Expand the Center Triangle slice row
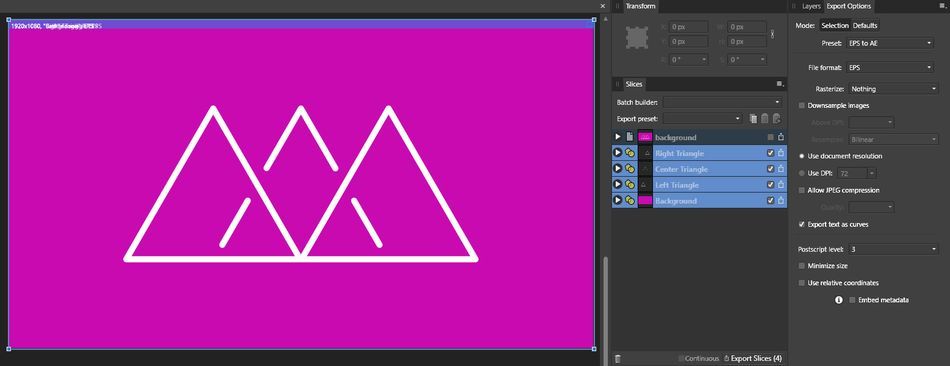This screenshot has height=366, width=950. click(618, 169)
